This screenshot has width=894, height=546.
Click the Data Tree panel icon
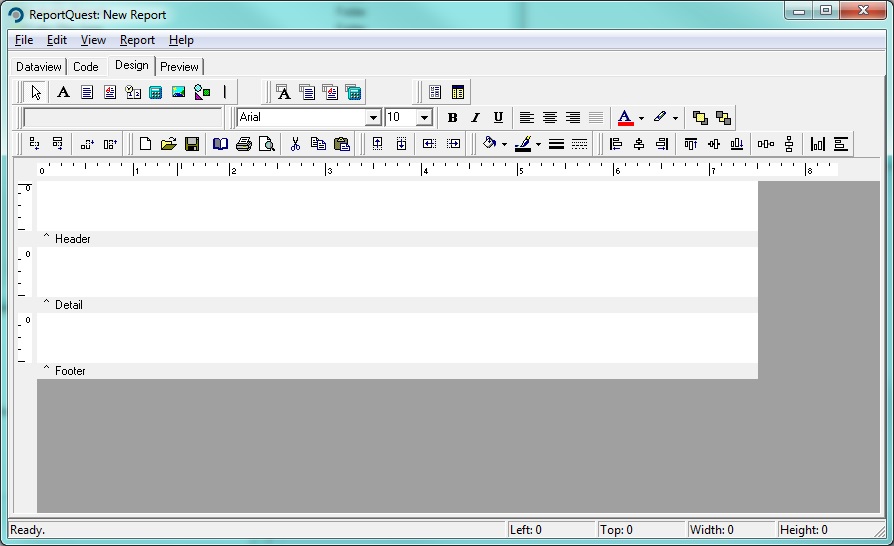point(458,92)
